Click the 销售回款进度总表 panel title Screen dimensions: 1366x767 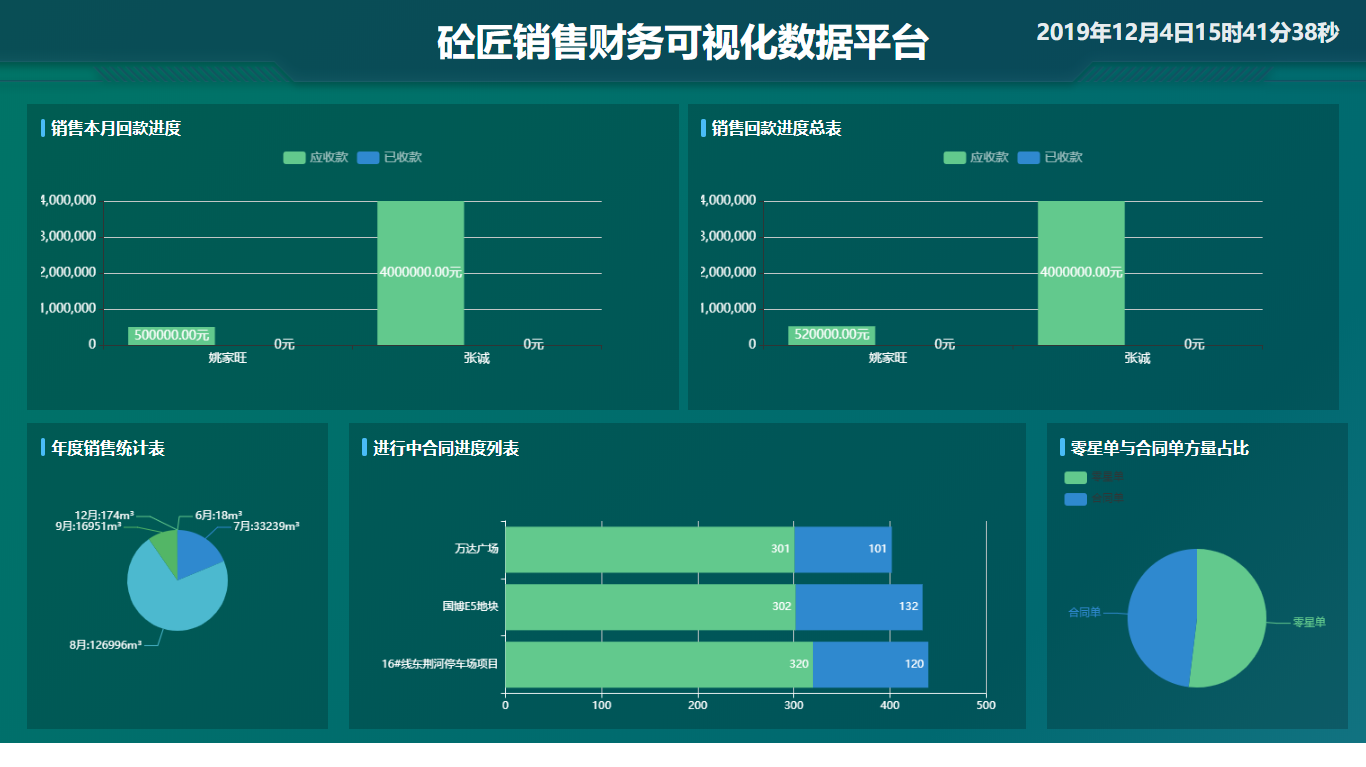(777, 128)
